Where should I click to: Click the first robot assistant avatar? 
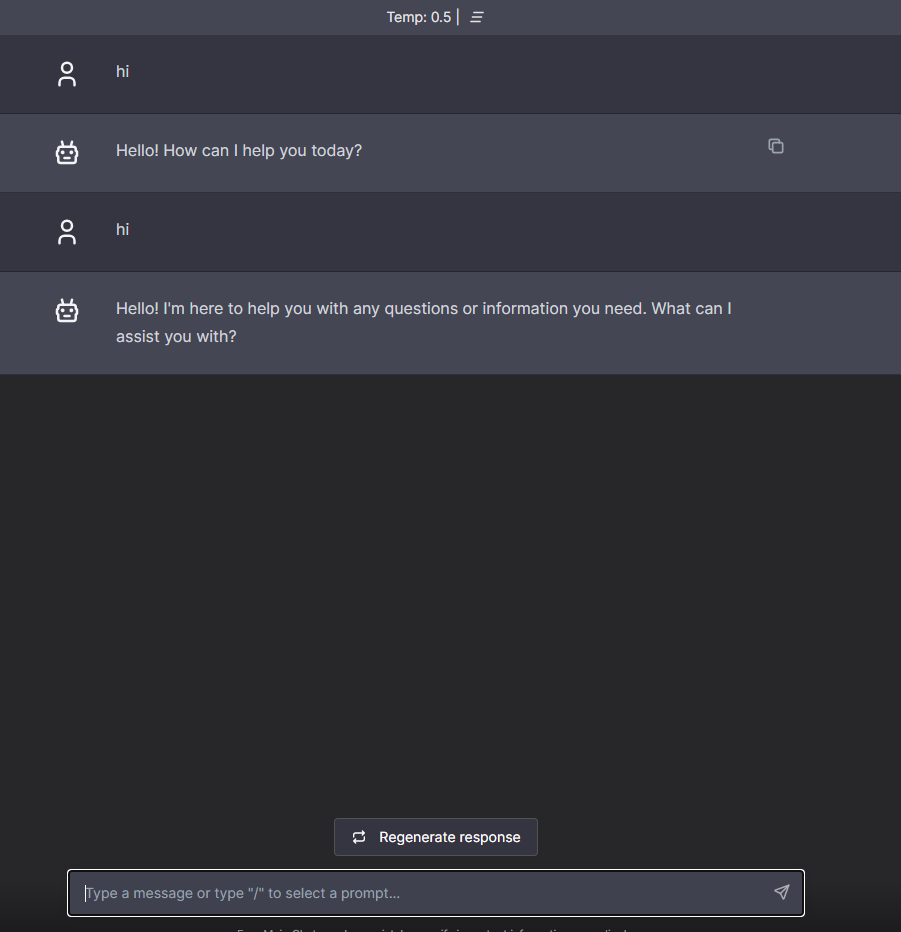pos(67,153)
